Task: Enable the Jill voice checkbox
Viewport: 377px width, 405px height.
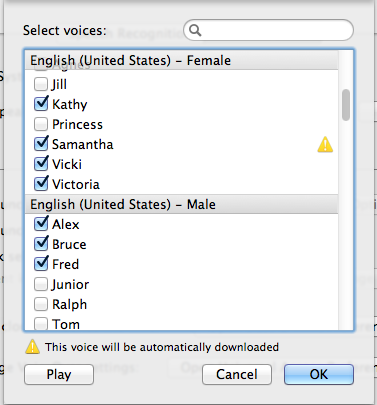Action: point(41,84)
